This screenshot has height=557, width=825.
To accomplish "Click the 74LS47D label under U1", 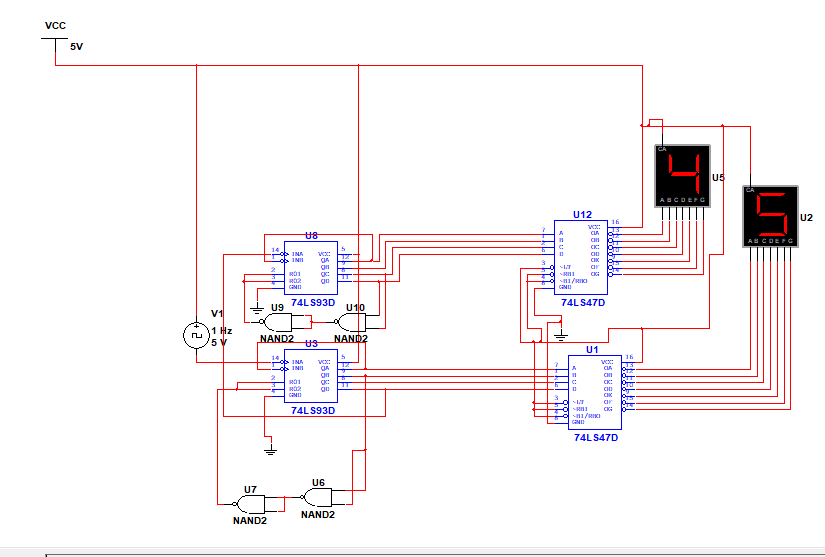I will [596, 438].
